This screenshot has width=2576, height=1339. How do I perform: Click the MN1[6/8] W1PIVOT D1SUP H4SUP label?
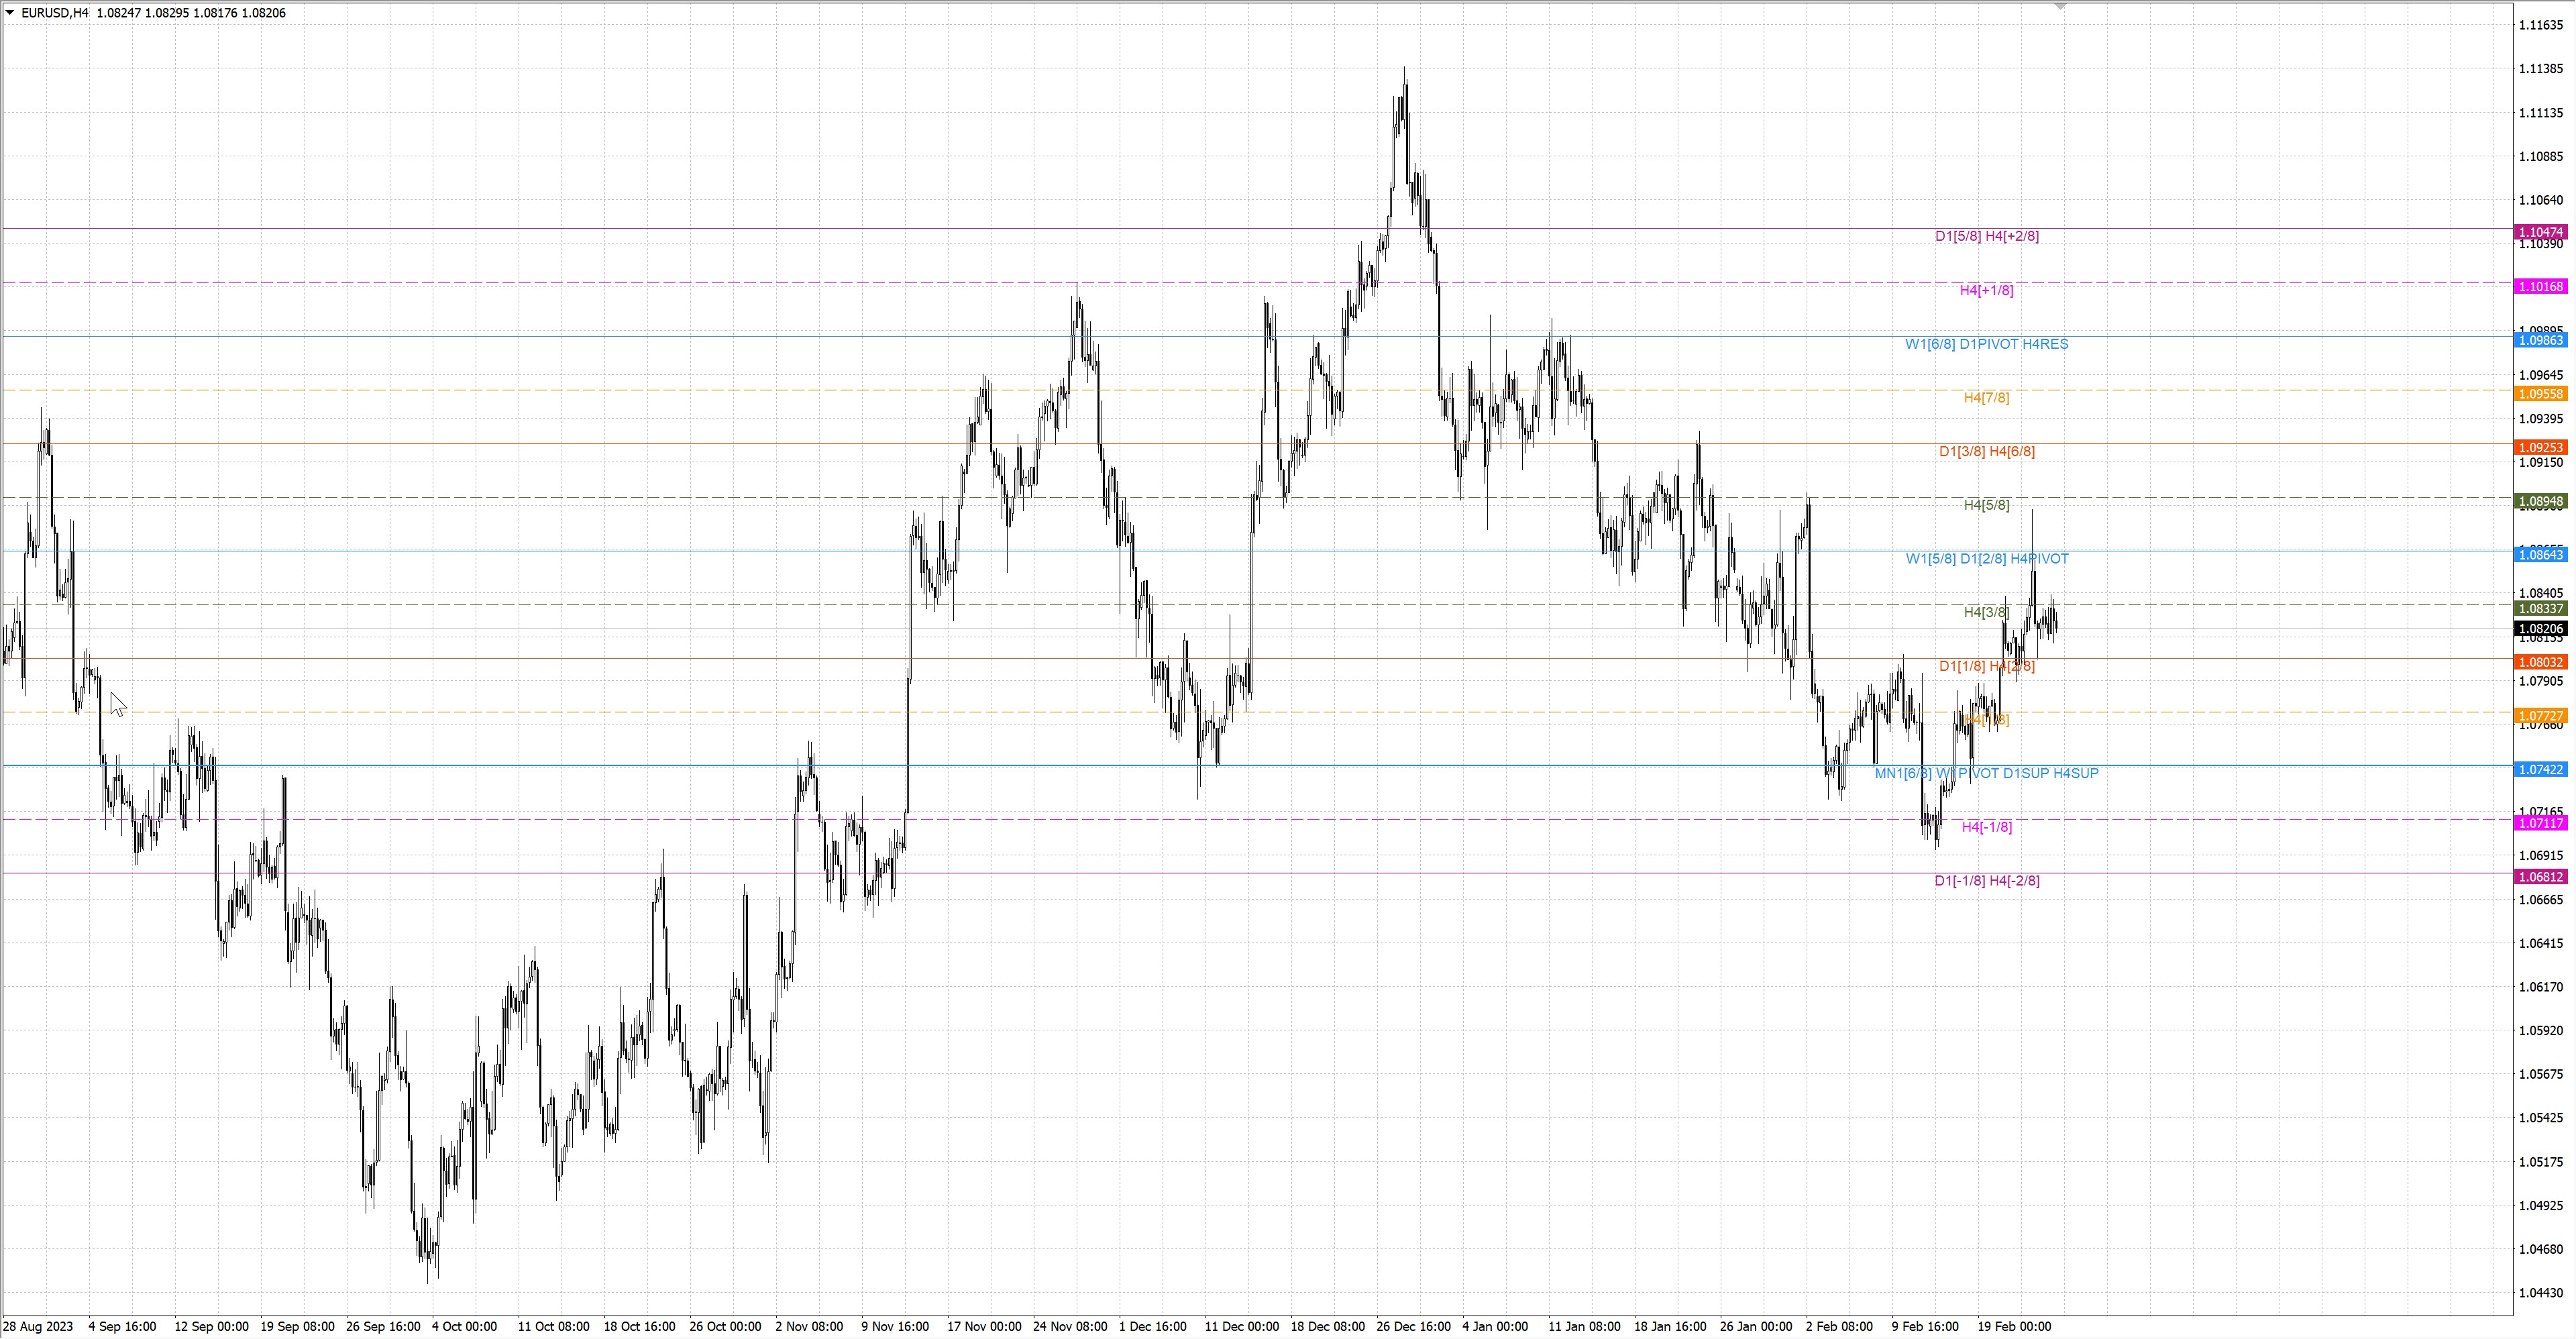coord(1986,773)
